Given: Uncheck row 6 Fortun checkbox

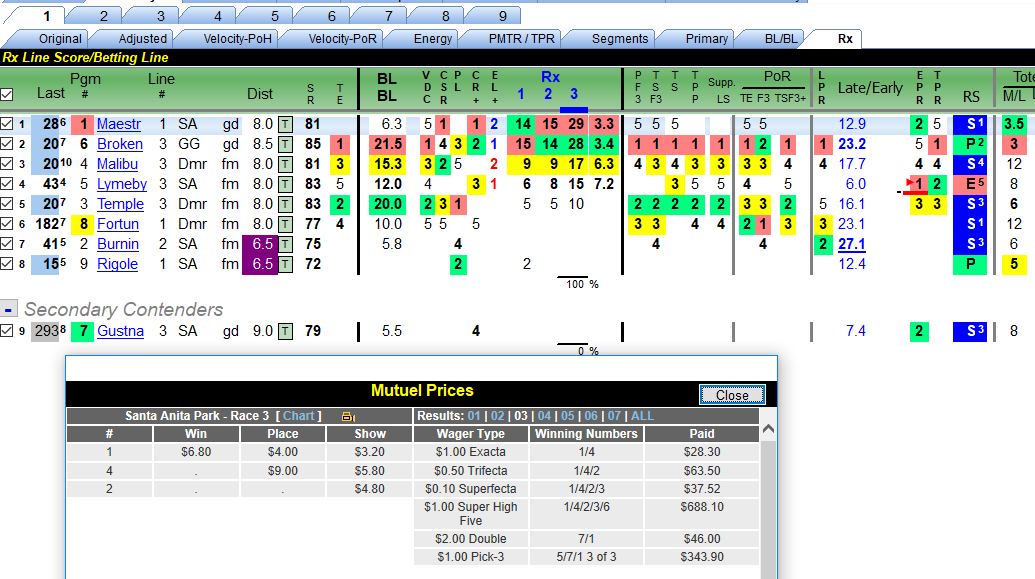Looking at the screenshot, I should coord(7,224).
